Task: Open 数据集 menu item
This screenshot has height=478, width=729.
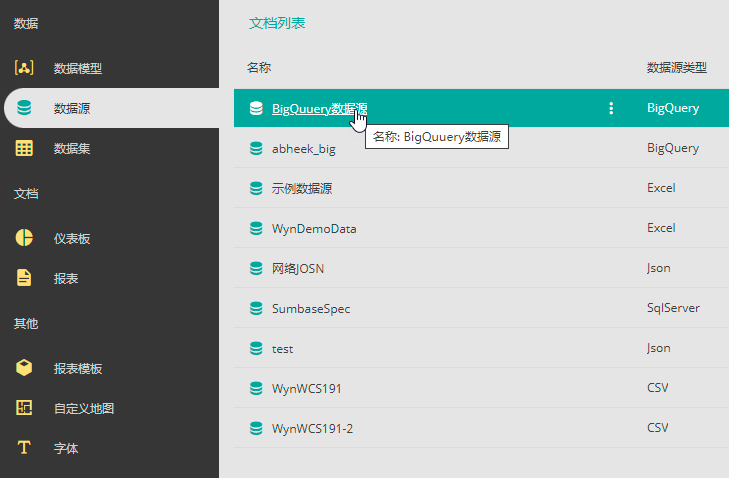Action: [x=72, y=148]
